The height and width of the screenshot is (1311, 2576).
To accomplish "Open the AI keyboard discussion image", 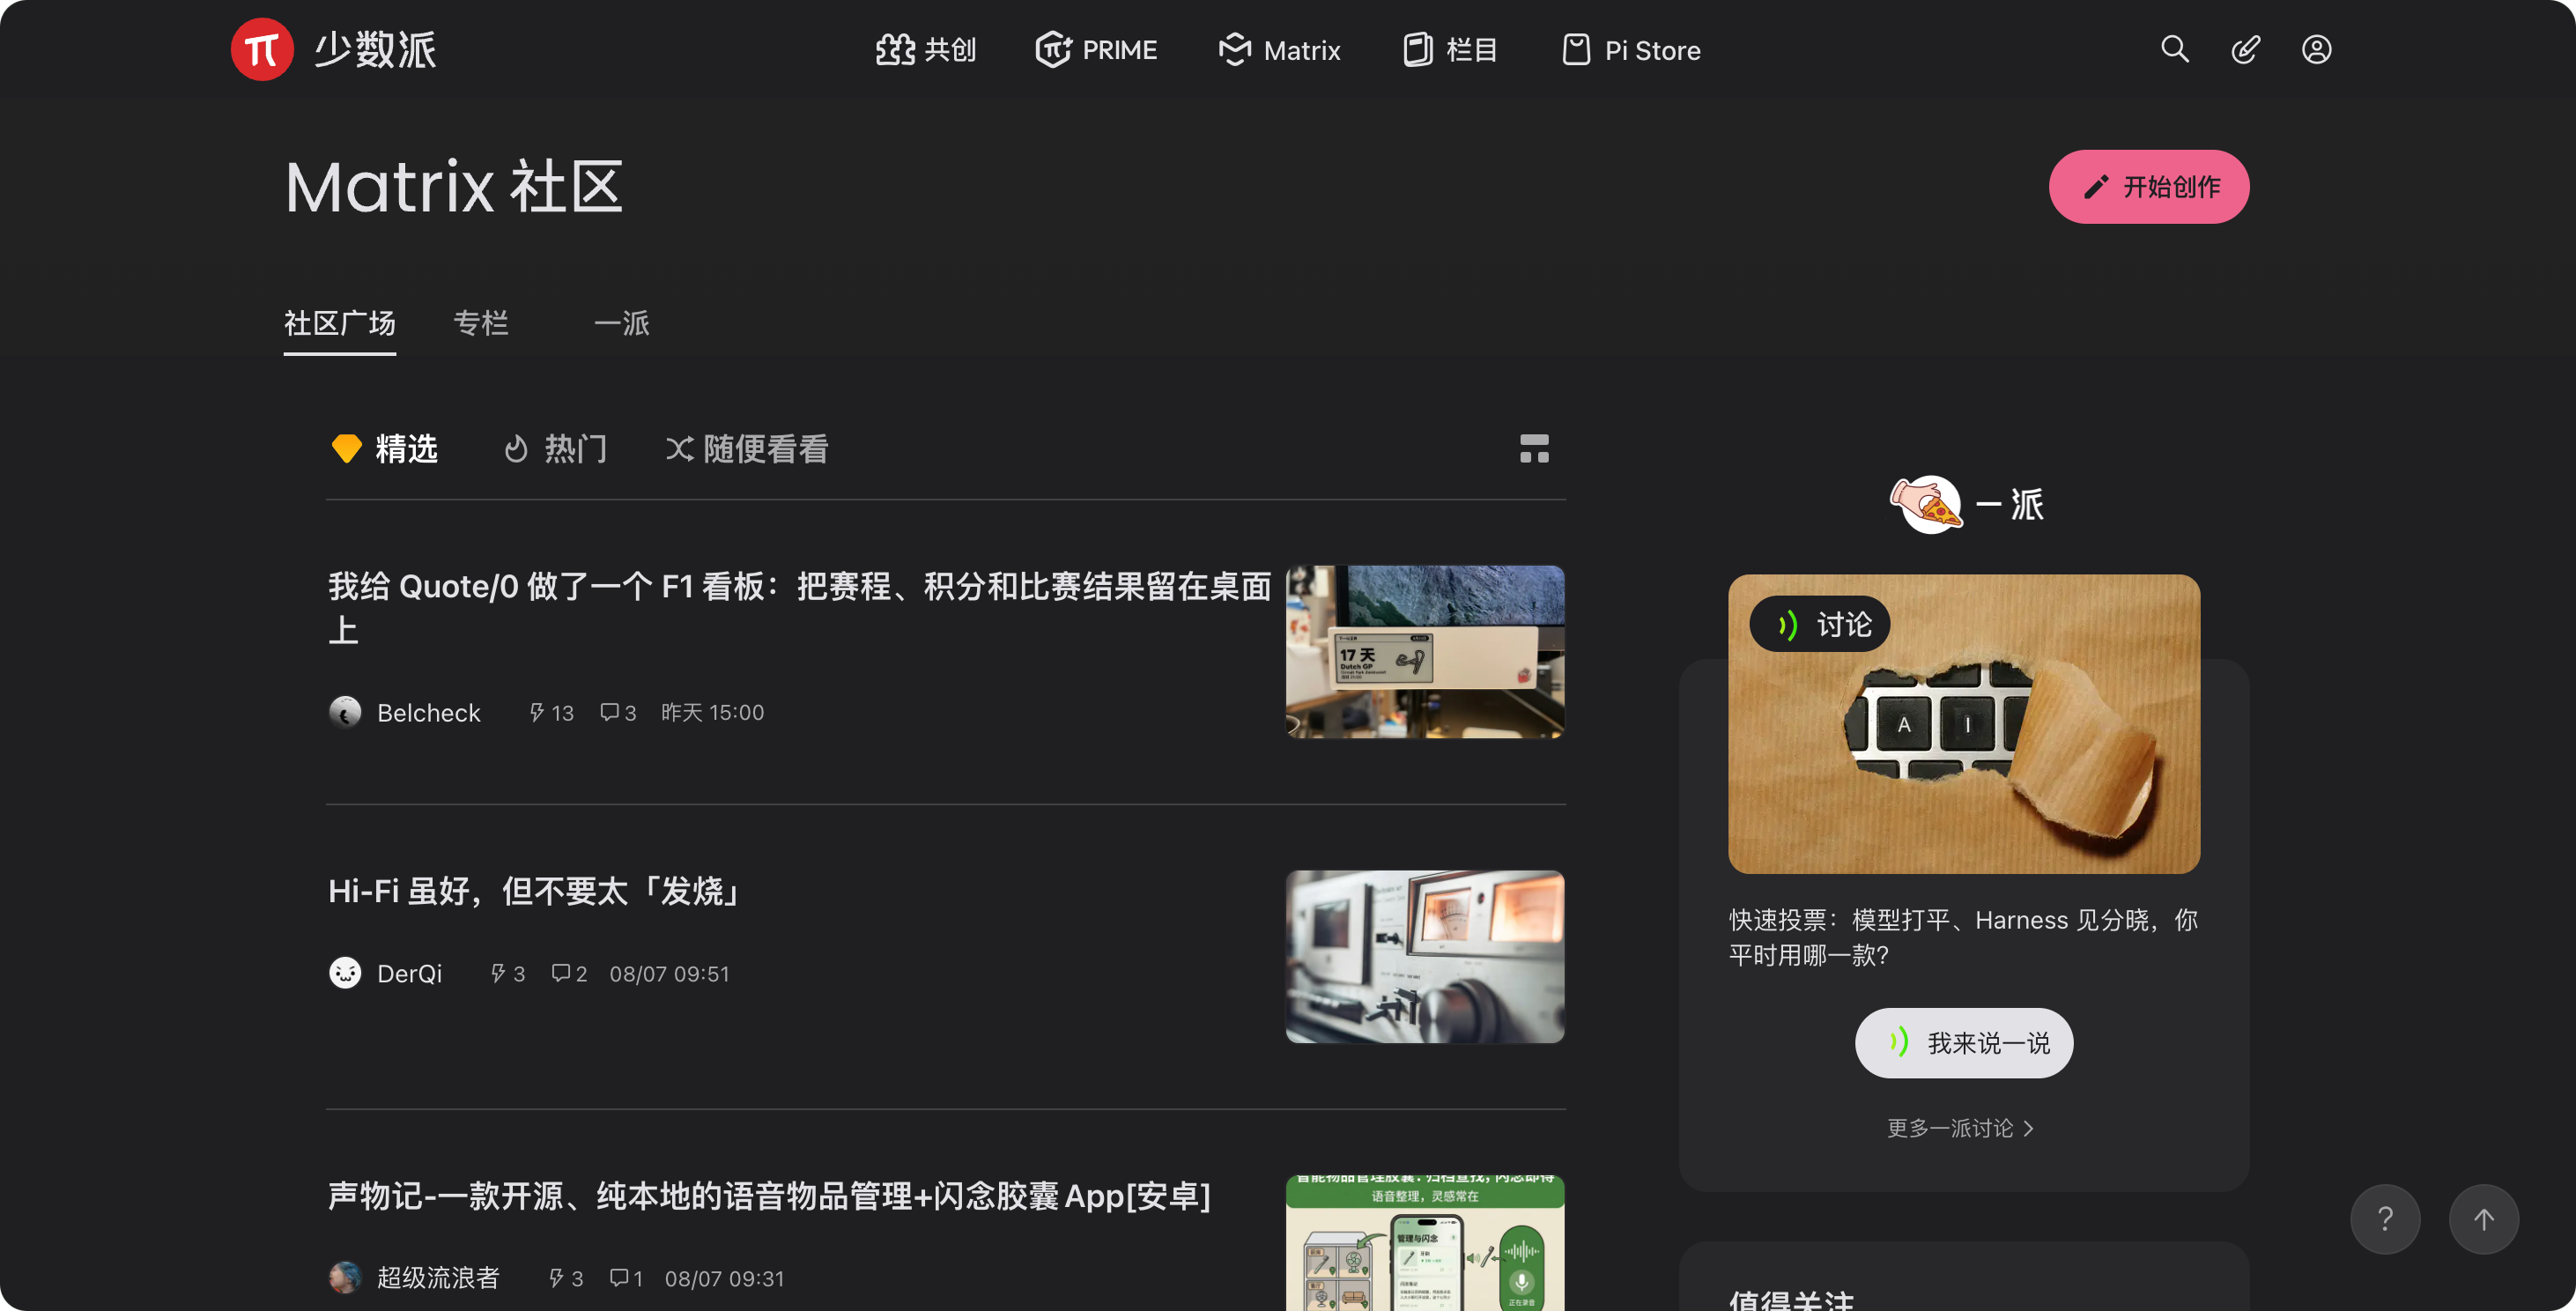I will click(1964, 724).
